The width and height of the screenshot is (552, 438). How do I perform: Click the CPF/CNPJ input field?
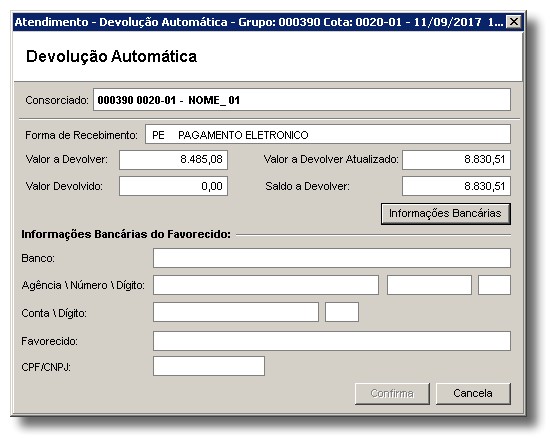point(209,366)
